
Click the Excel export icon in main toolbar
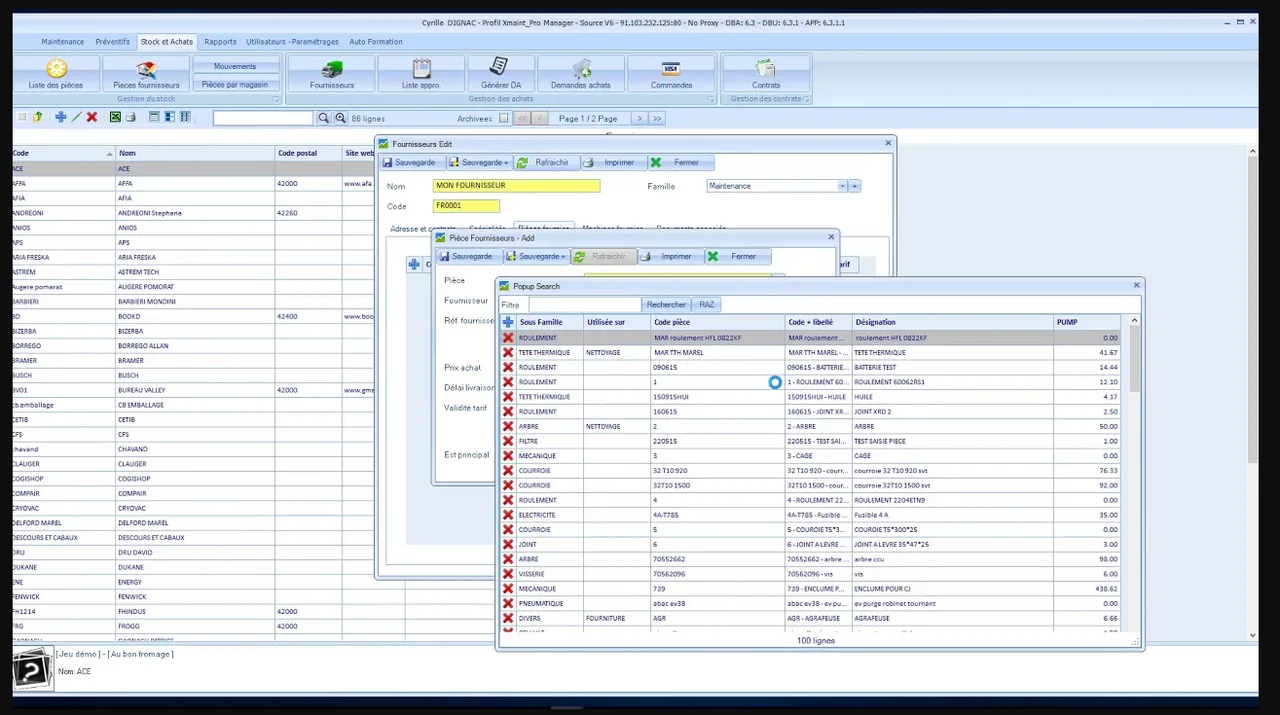pyautogui.click(x=115, y=117)
